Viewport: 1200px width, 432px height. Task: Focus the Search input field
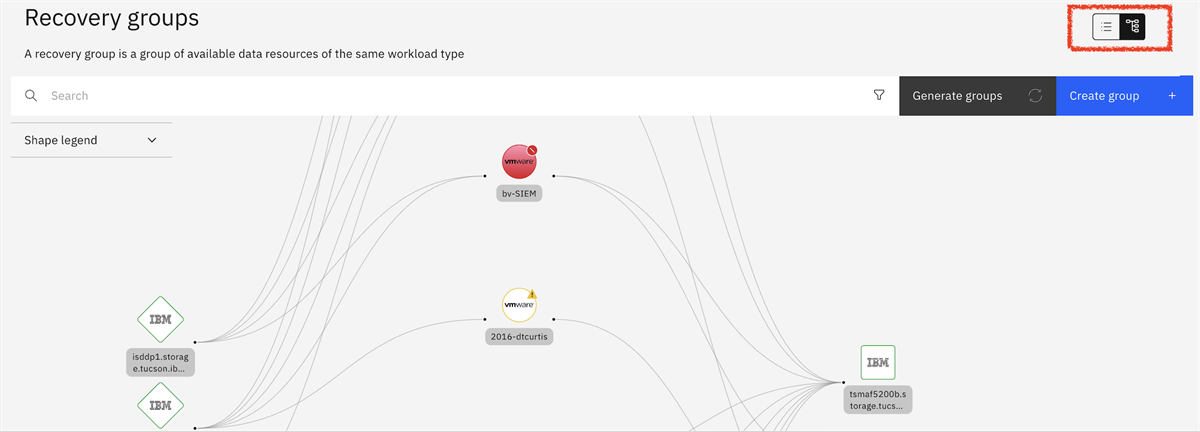tap(455, 96)
